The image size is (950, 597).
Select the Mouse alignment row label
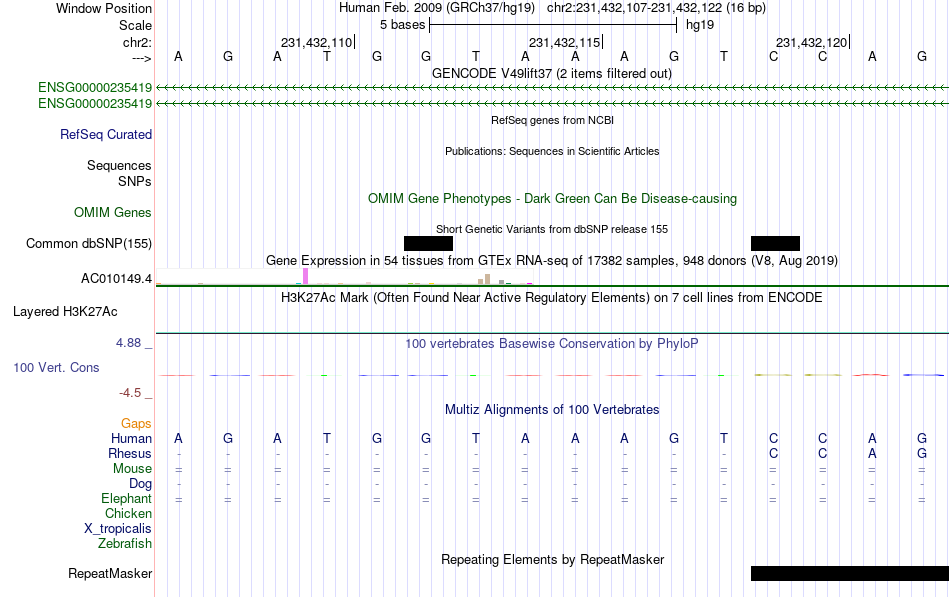point(132,469)
